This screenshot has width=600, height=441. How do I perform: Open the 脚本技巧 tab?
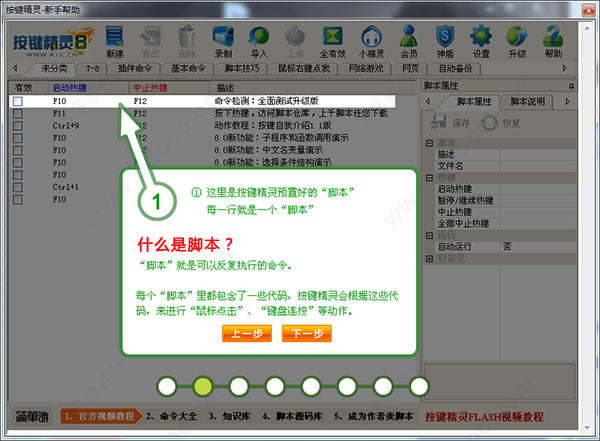(242, 69)
